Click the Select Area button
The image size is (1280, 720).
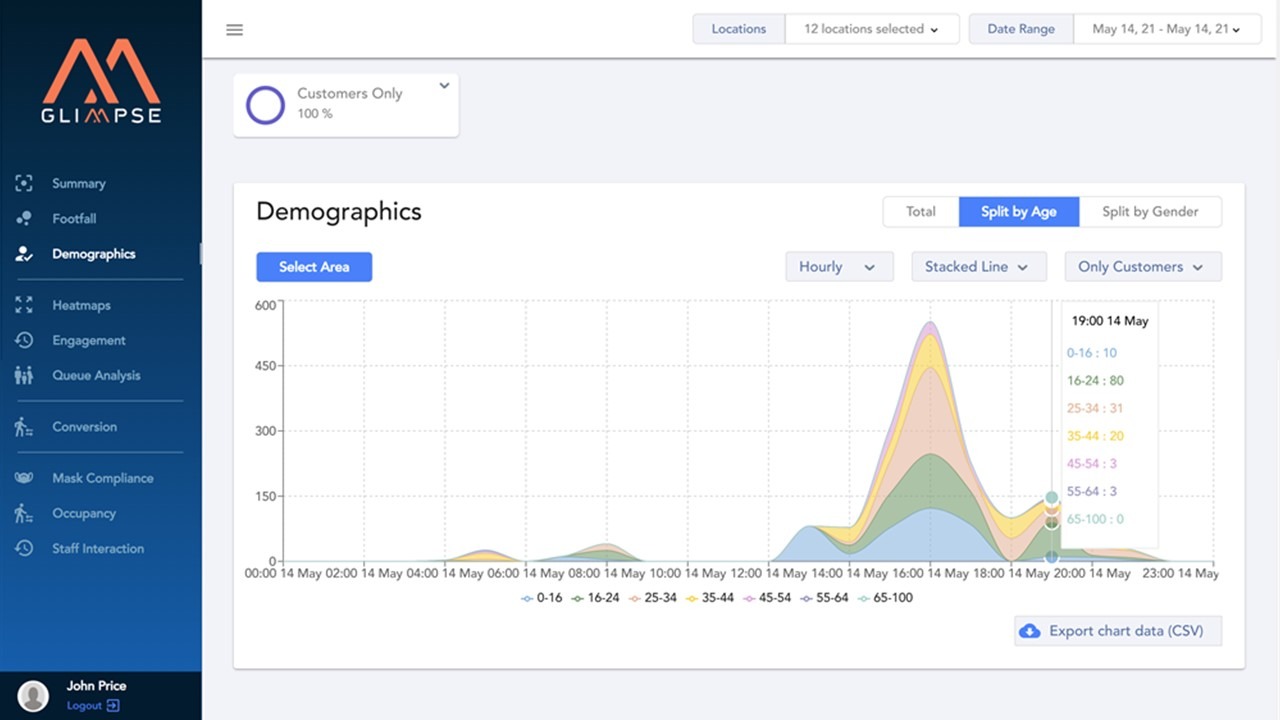point(314,267)
